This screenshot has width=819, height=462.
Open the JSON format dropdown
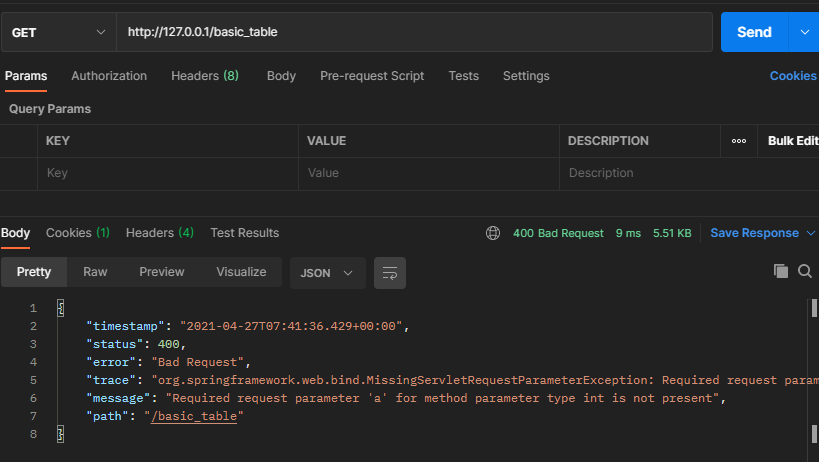click(327, 273)
